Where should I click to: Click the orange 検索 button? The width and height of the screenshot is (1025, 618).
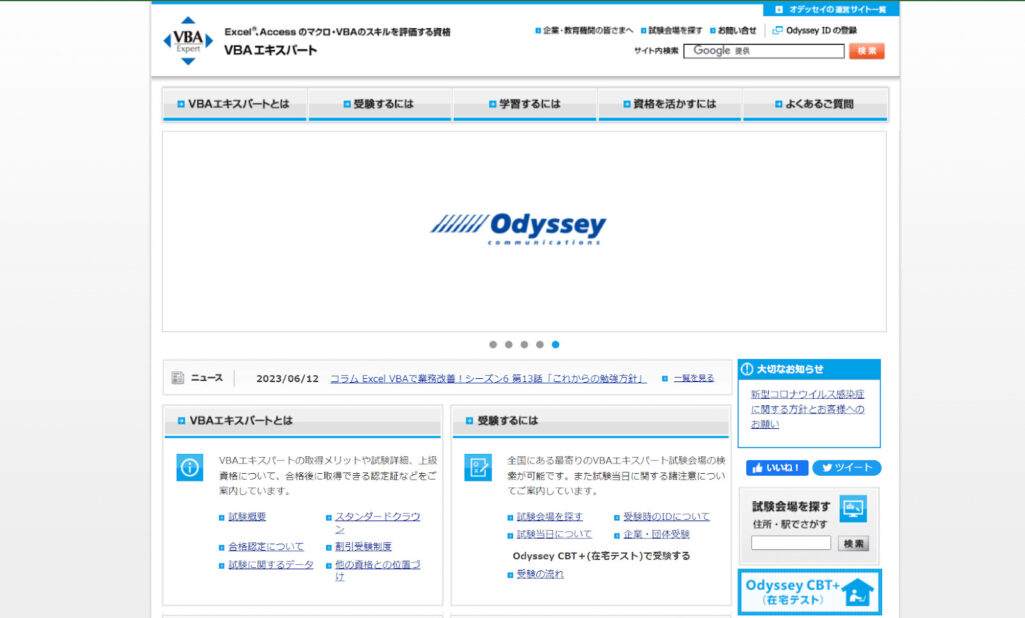[867, 51]
